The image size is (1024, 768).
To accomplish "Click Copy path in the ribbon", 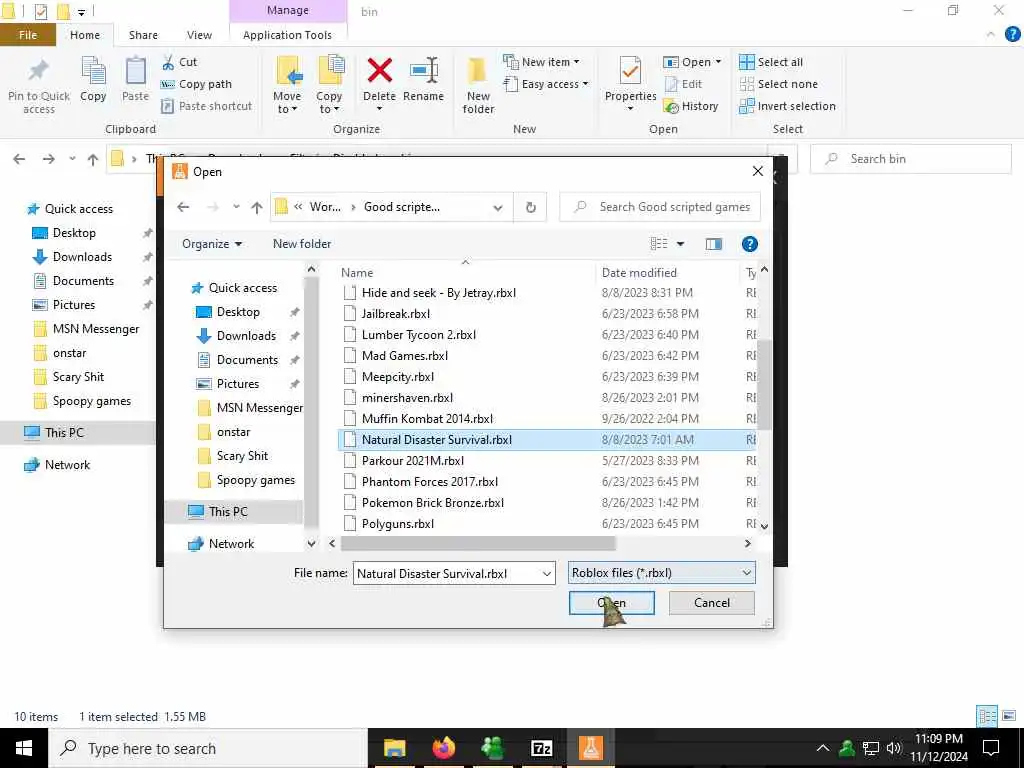I will [x=196, y=84].
